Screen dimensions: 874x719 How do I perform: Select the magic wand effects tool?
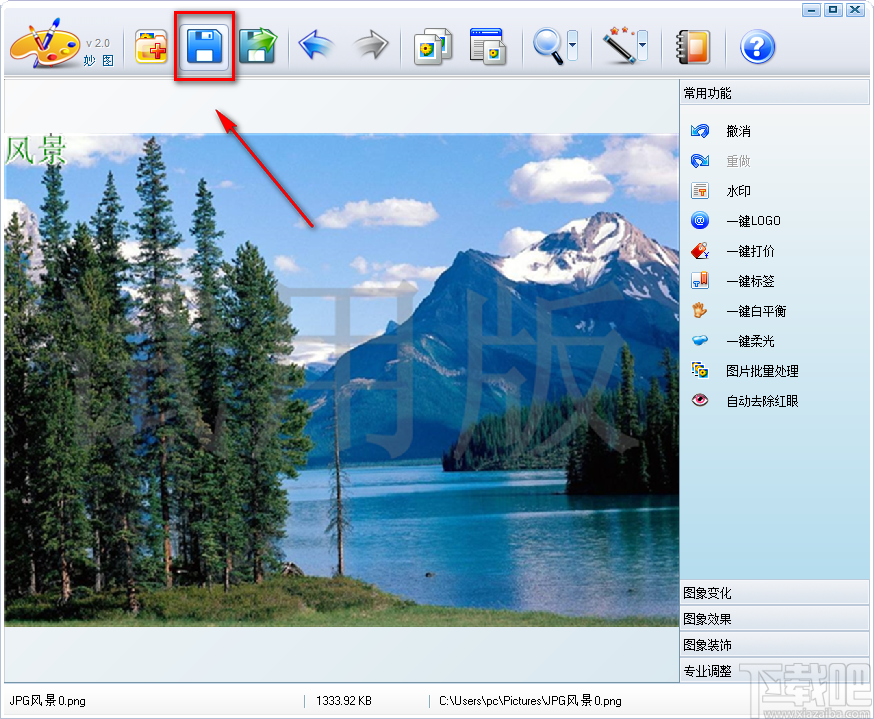tap(618, 45)
